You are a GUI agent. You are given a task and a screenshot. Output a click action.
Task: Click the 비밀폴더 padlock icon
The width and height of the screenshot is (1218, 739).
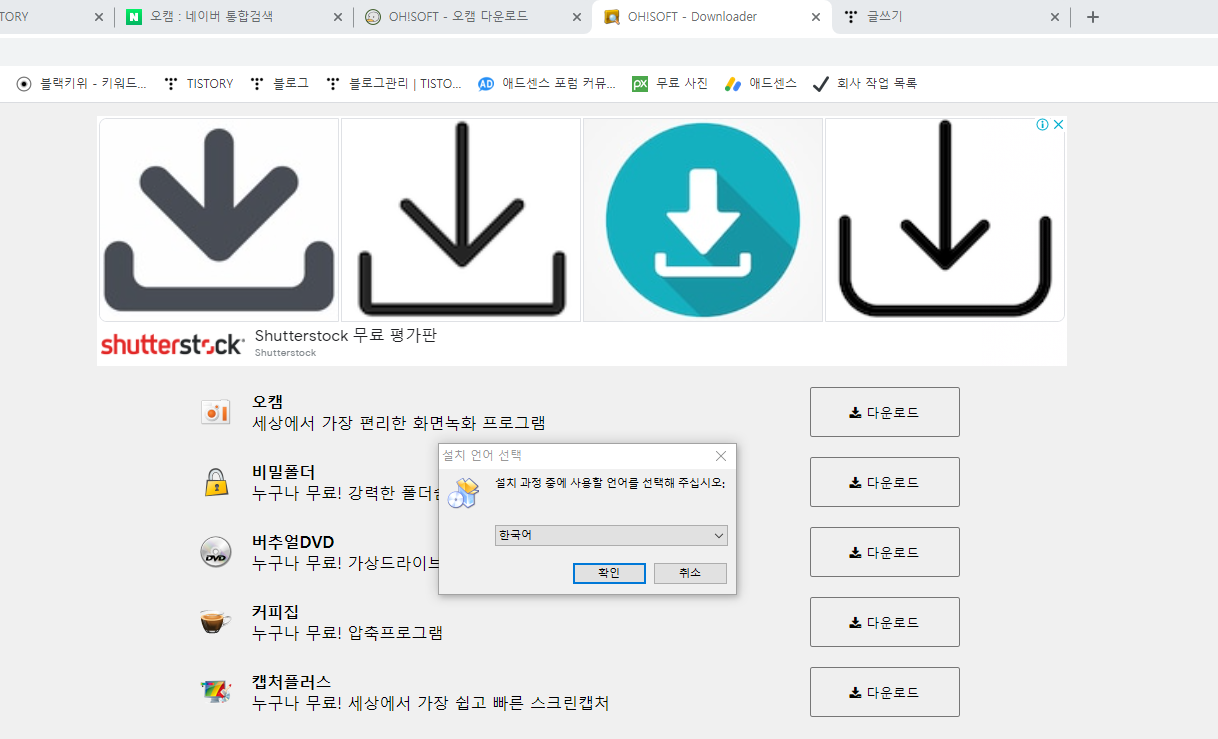215,482
